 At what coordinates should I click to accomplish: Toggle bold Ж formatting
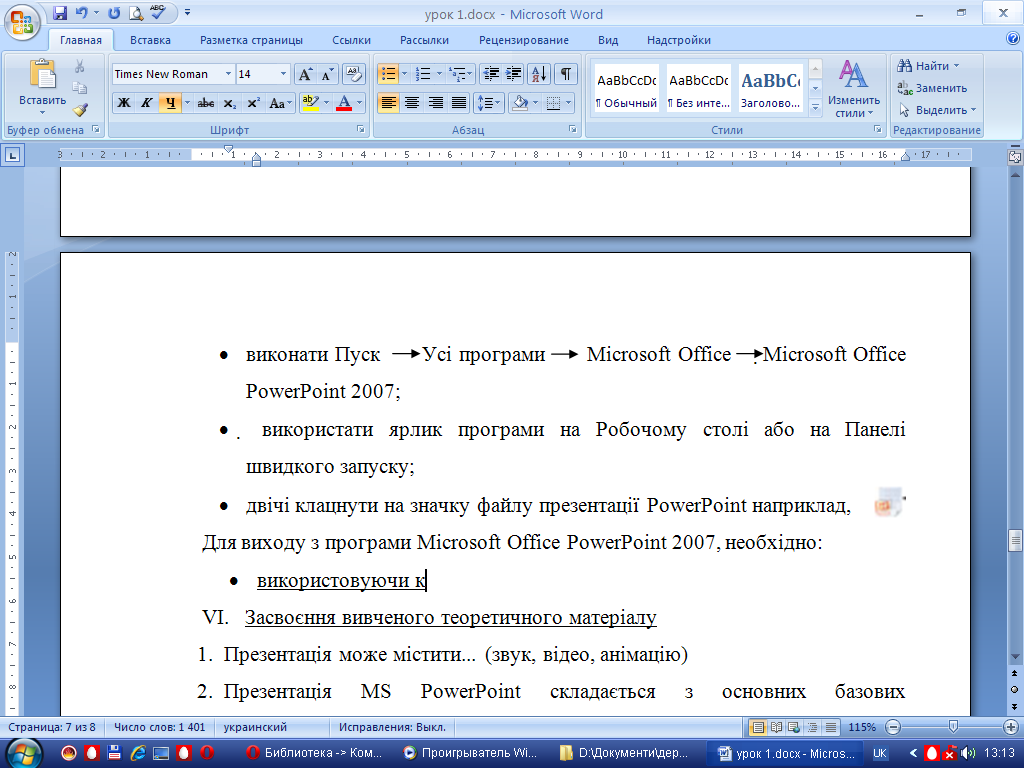123,103
